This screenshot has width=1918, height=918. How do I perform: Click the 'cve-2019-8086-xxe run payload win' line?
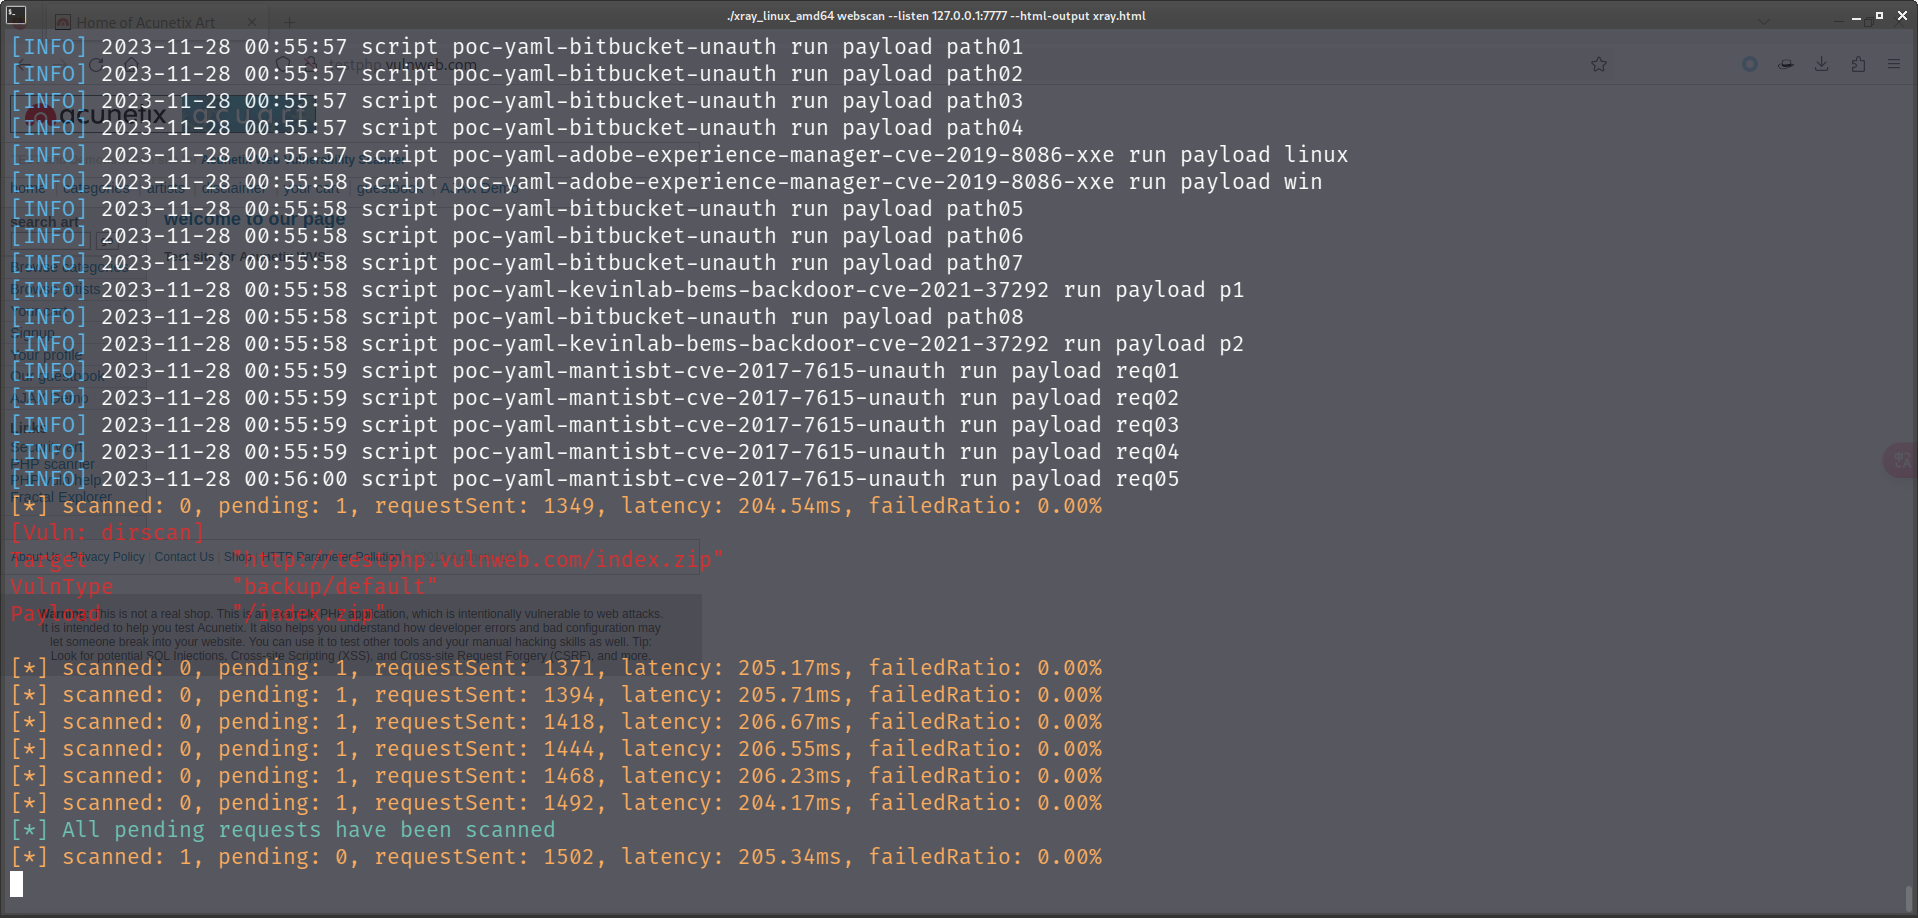(x=666, y=182)
